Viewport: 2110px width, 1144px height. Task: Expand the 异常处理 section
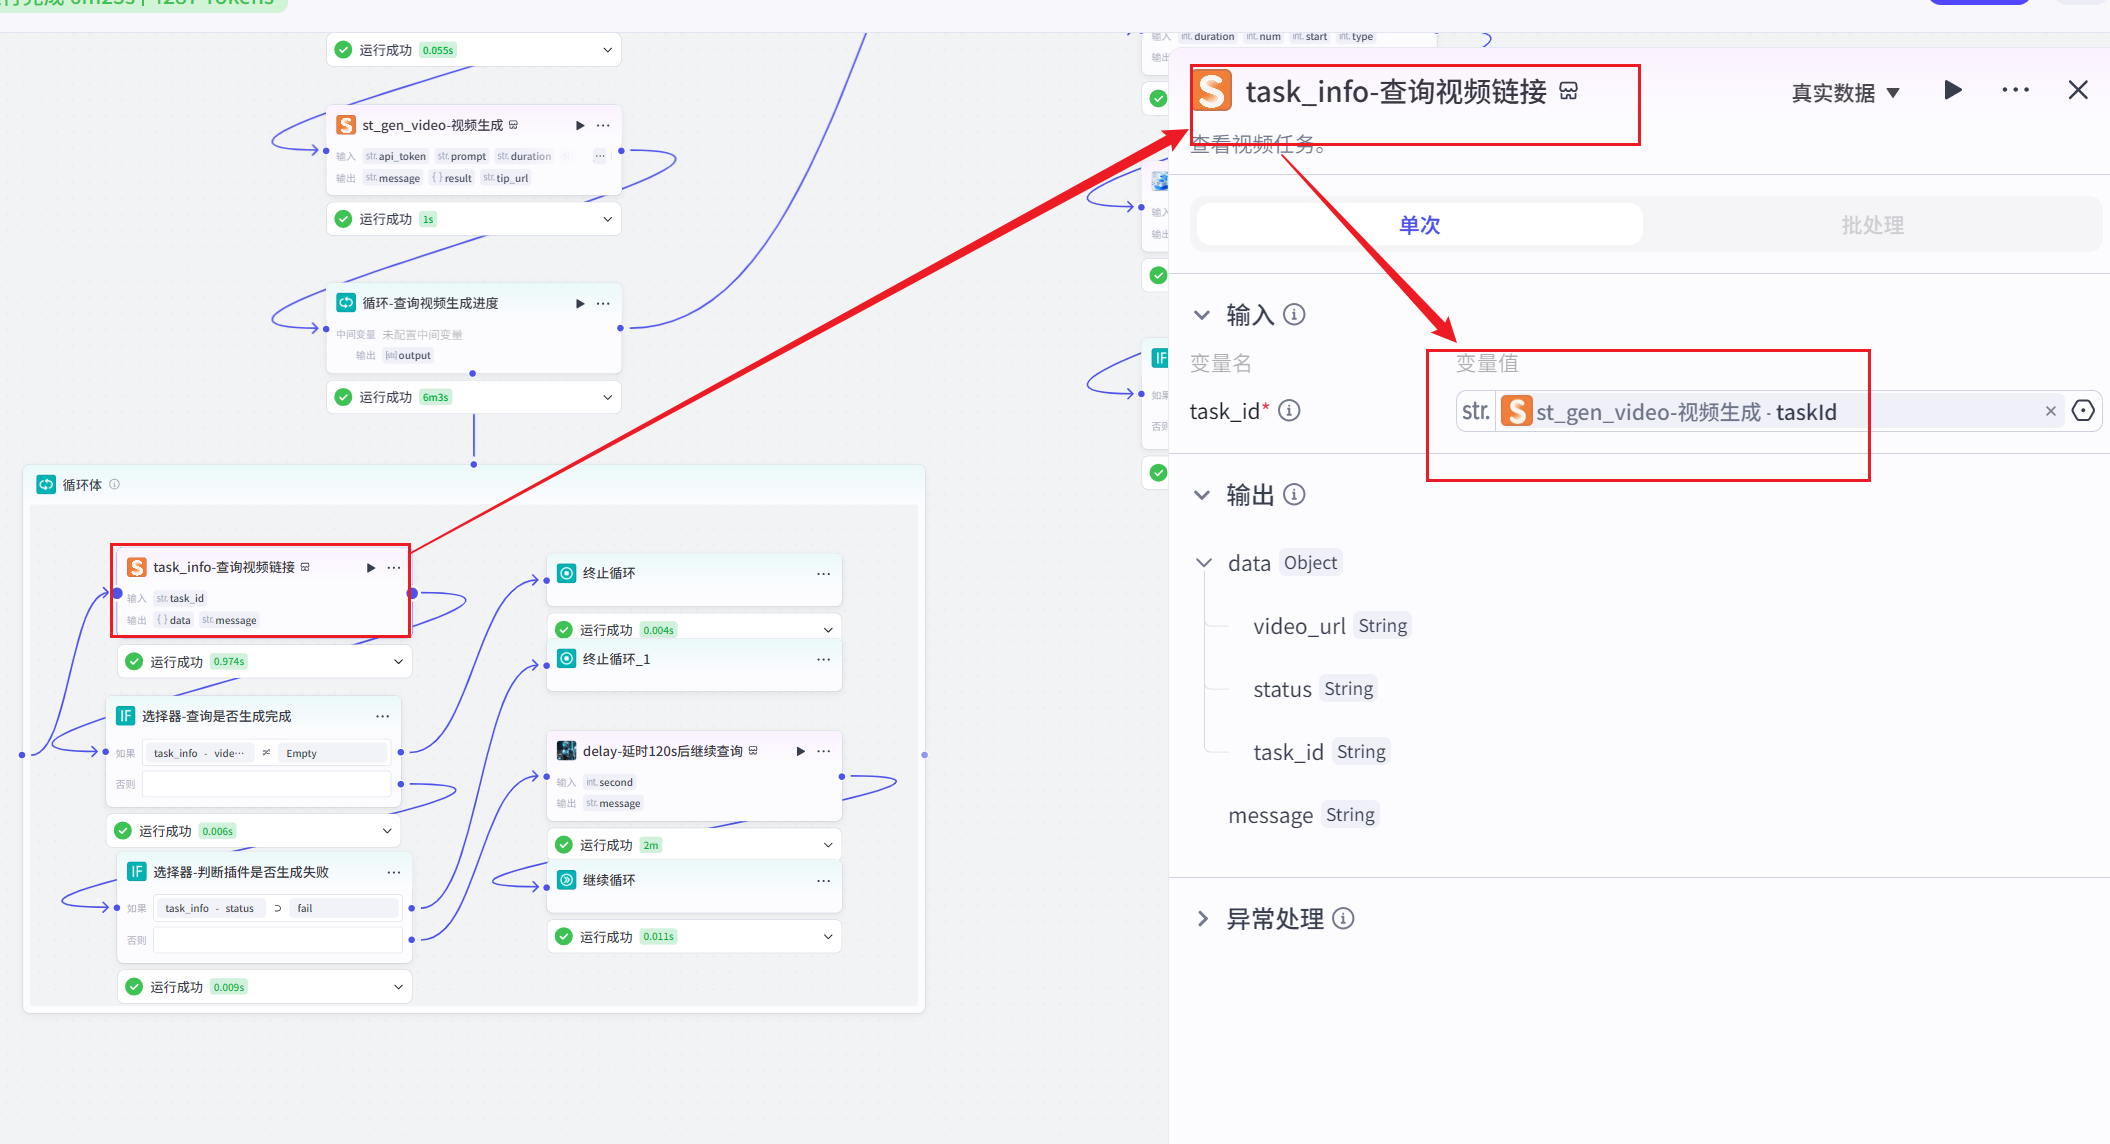(x=1203, y=918)
